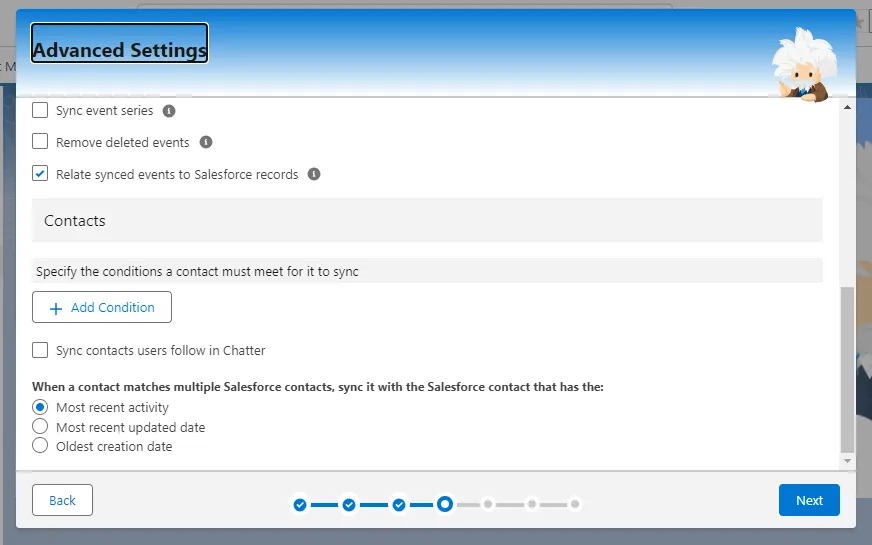The width and height of the screenshot is (872, 545).
Task: Go Back to previous step
Action: click(x=62, y=500)
